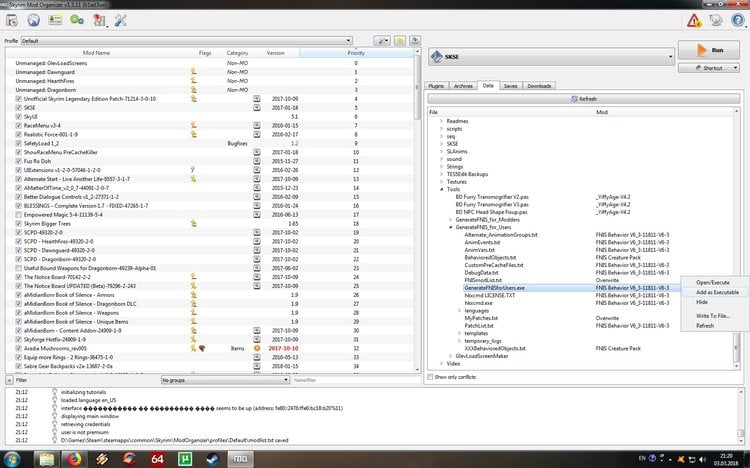This screenshot has height=468, width=750.
Task: Select GenerateFNISforUsers.exe file row
Action: tap(572, 288)
